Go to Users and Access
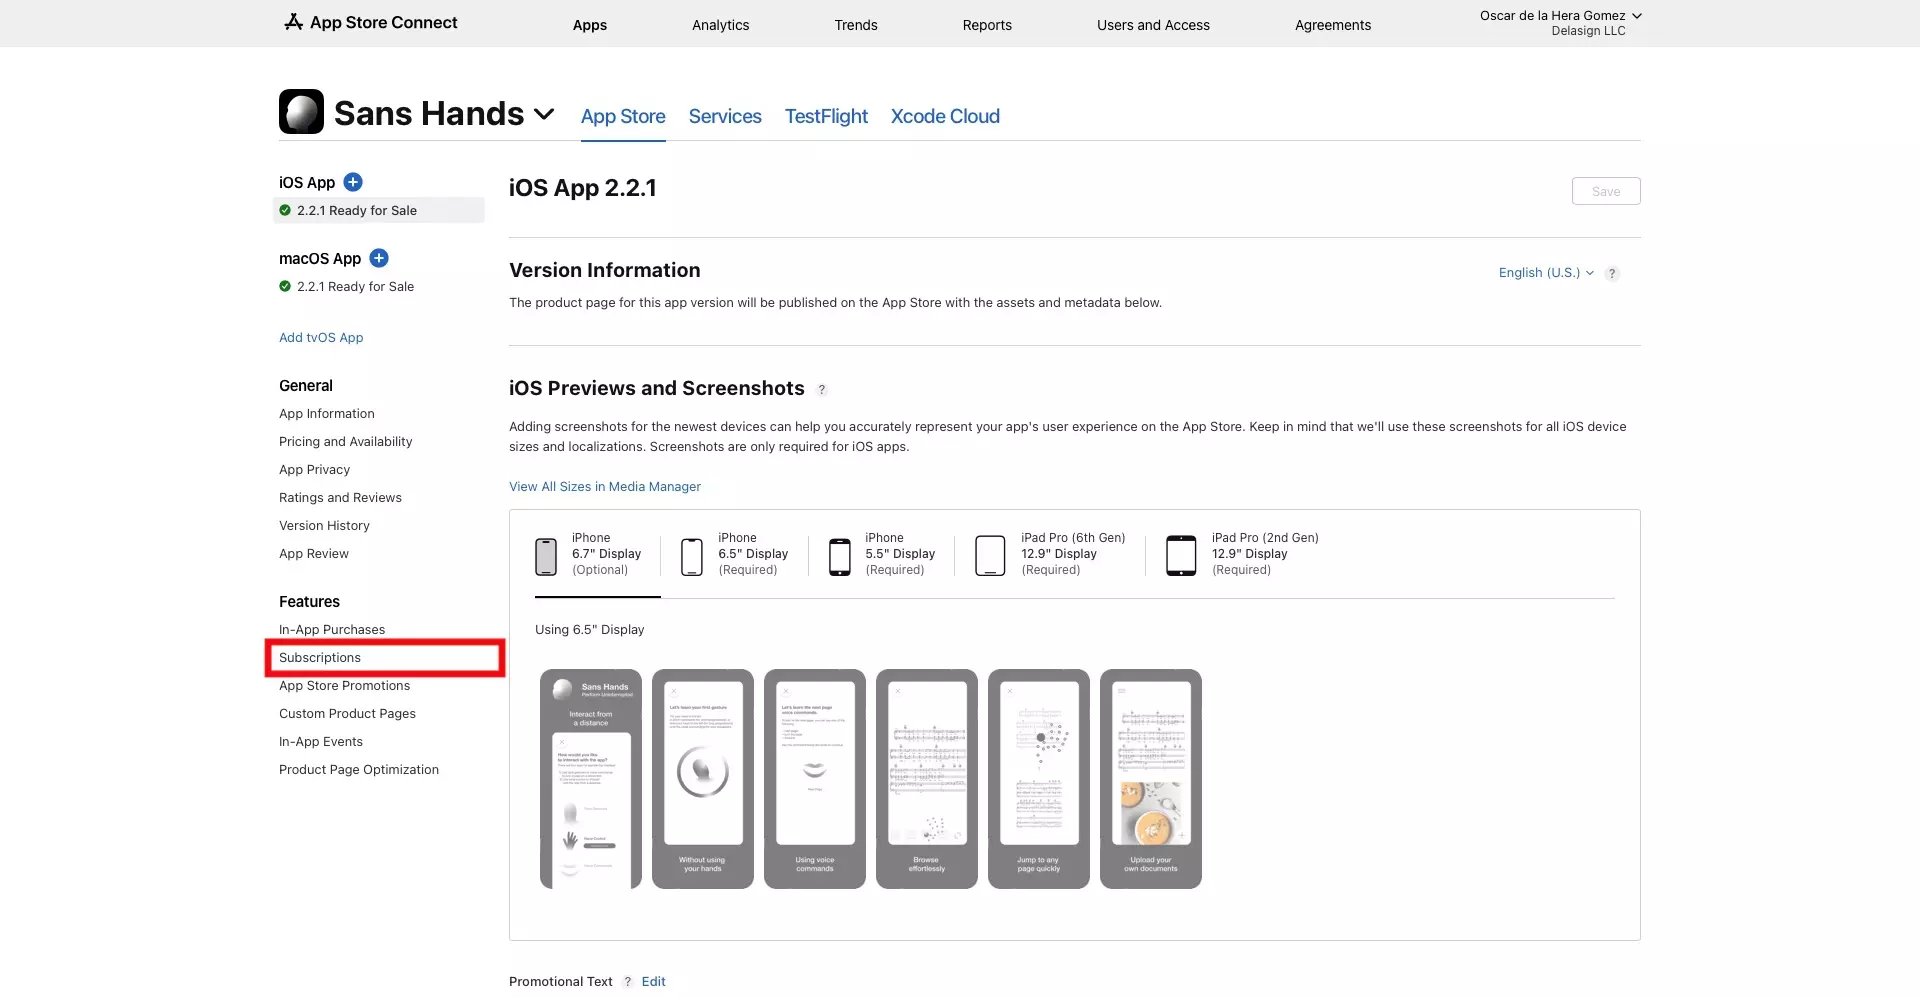The height and width of the screenshot is (997, 1920). click(x=1153, y=25)
